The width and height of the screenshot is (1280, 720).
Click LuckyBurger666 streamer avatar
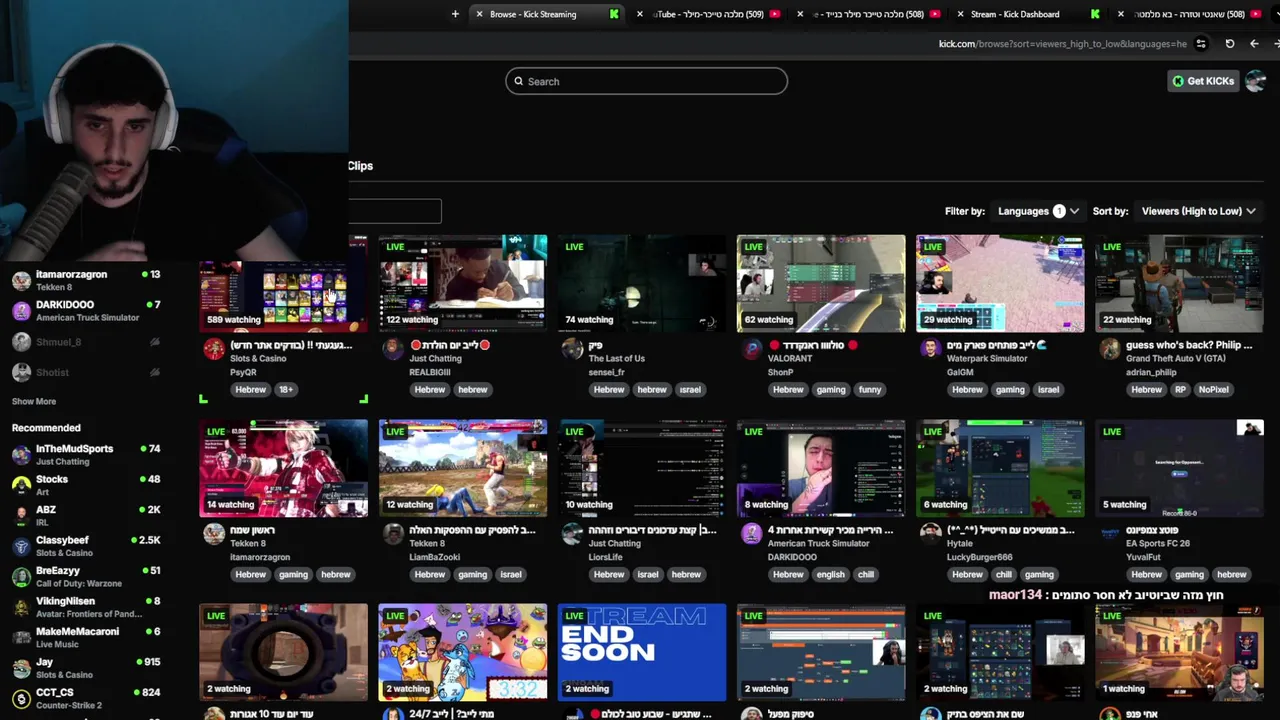point(931,533)
